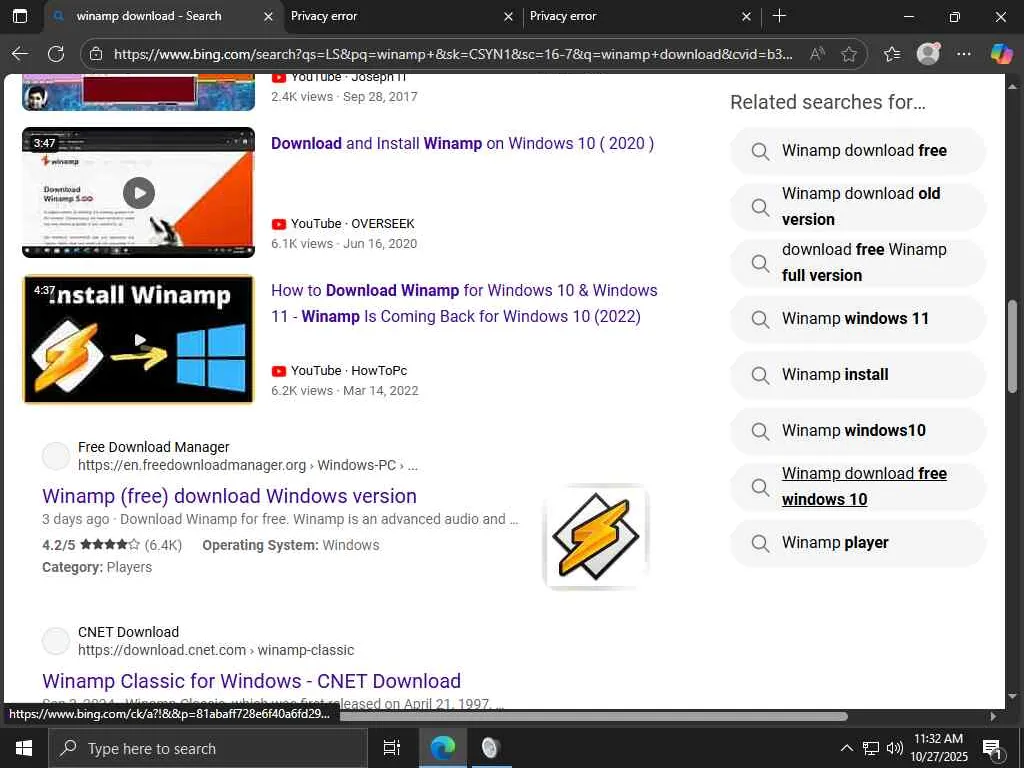The width and height of the screenshot is (1024, 768).
Task: Close the second Privacy error tab
Action: (746, 16)
